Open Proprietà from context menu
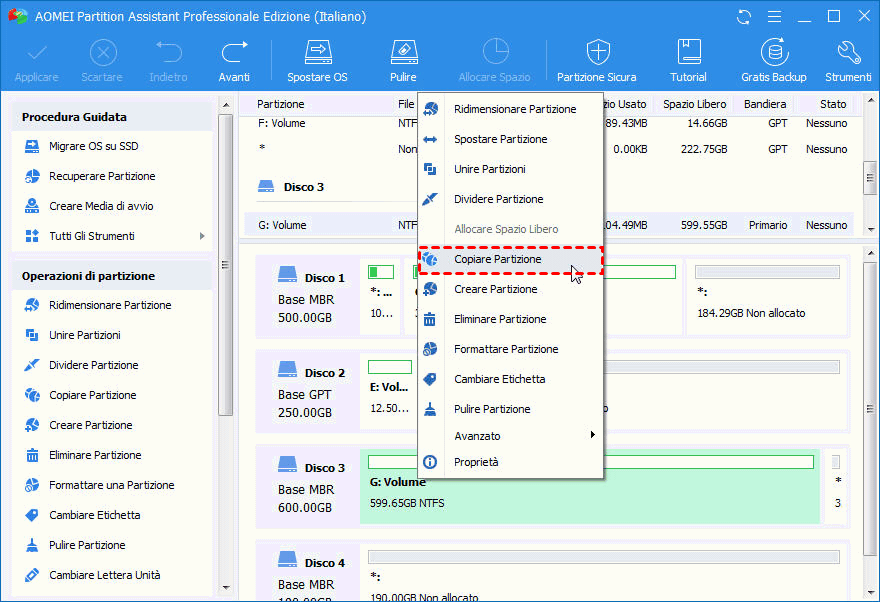Viewport: 880px width, 602px height. tap(511, 462)
